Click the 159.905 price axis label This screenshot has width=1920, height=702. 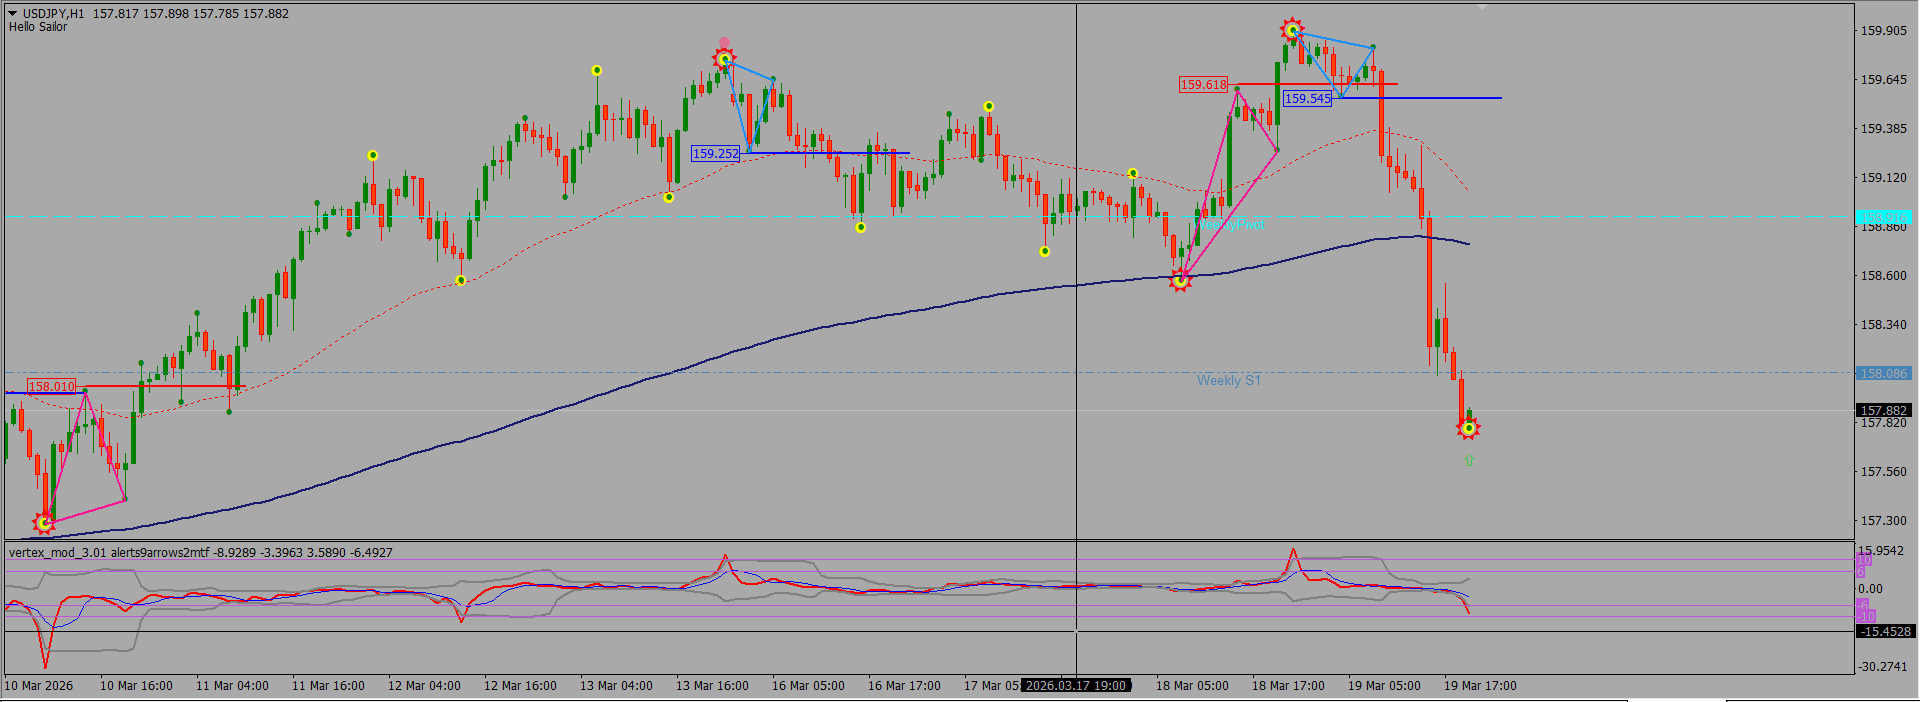tap(1883, 30)
